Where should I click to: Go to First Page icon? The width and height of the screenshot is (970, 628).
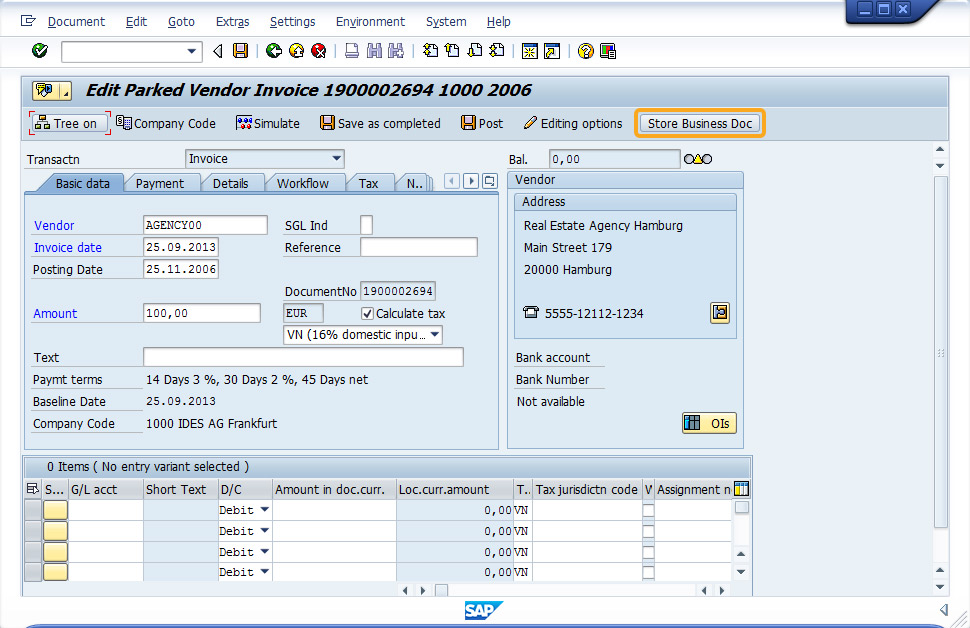(430, 51)
